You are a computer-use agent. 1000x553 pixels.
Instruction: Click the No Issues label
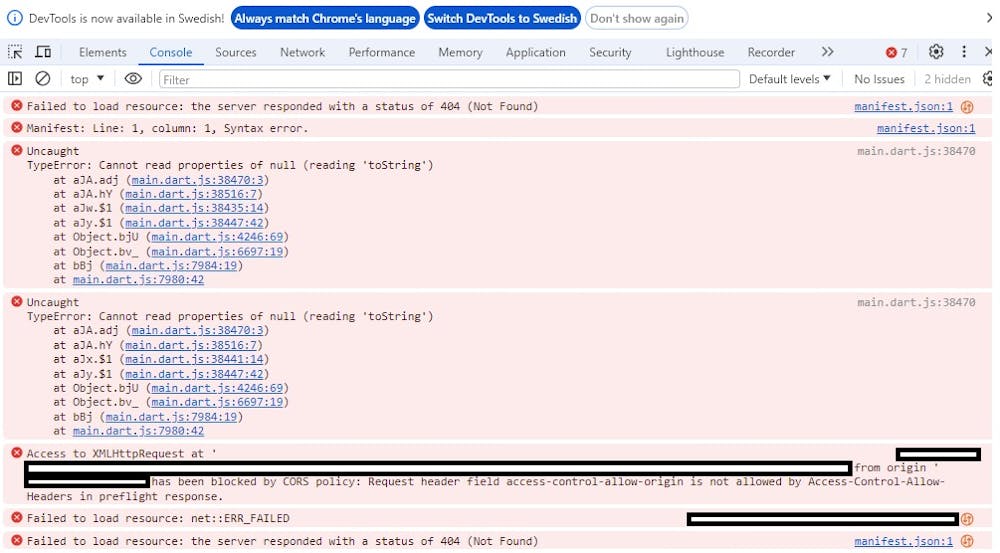[879, 79]
